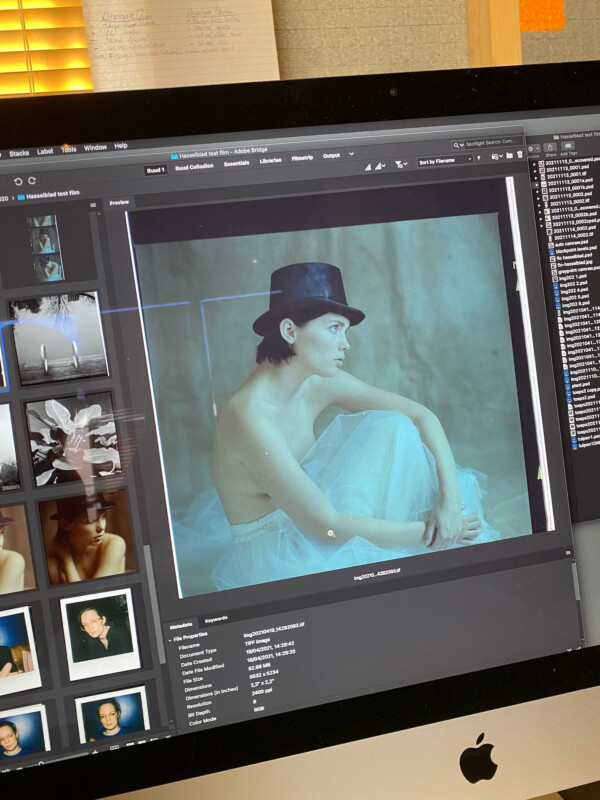
Task: Open the Label menu
Action: point(45,151)
